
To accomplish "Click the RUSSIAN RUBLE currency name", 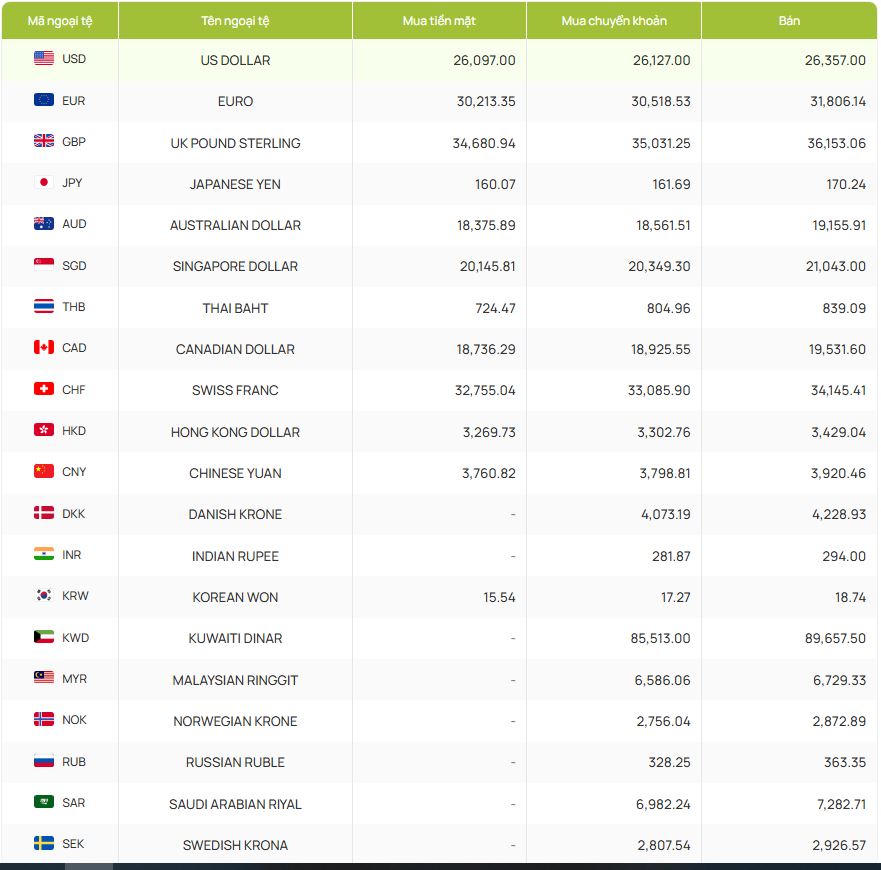I will (235, 763).
